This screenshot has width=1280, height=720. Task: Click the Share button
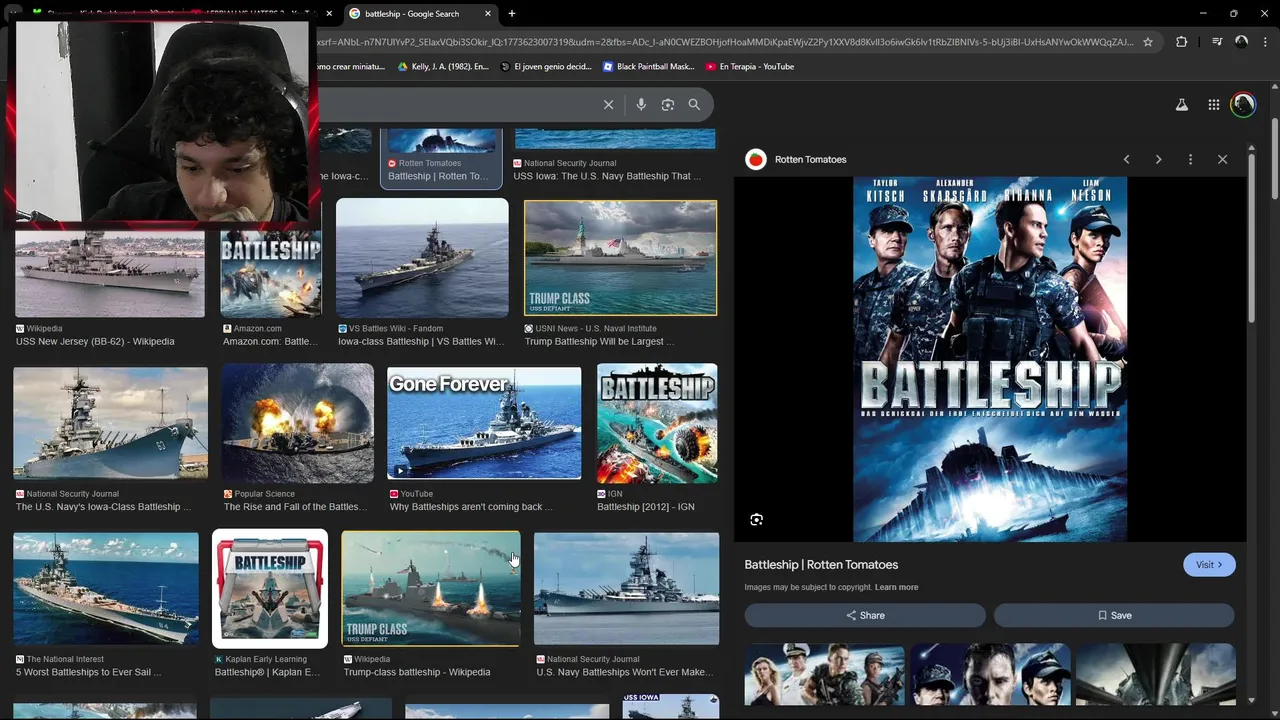click(x=865, y=615)
